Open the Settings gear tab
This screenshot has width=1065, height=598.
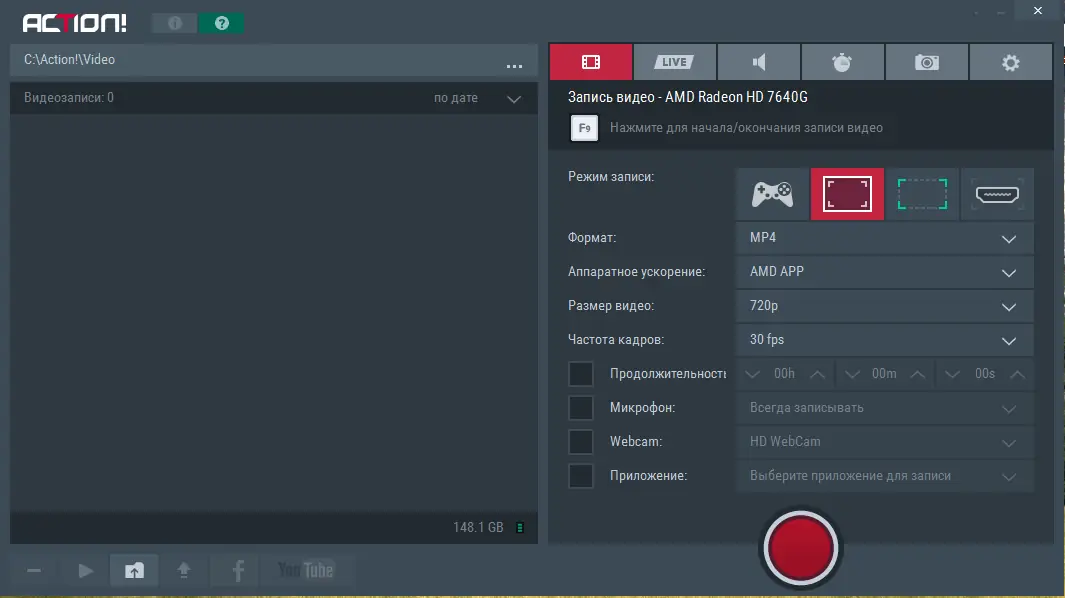tap(1011, 62)
